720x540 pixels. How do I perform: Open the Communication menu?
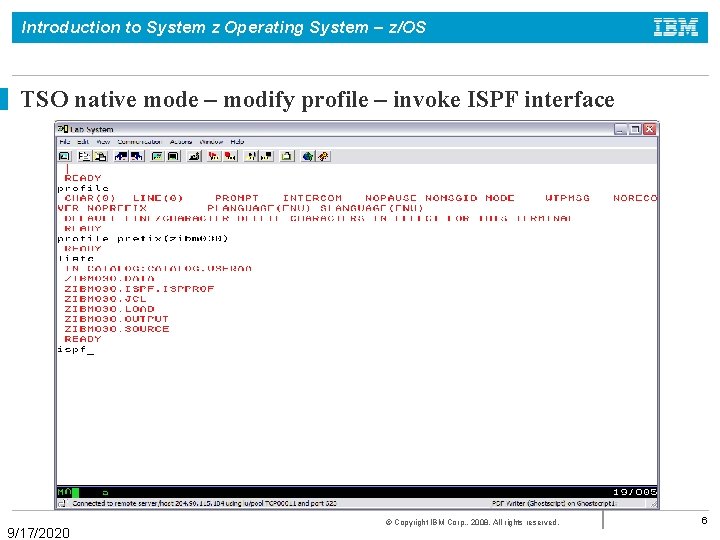coord(139,142)
